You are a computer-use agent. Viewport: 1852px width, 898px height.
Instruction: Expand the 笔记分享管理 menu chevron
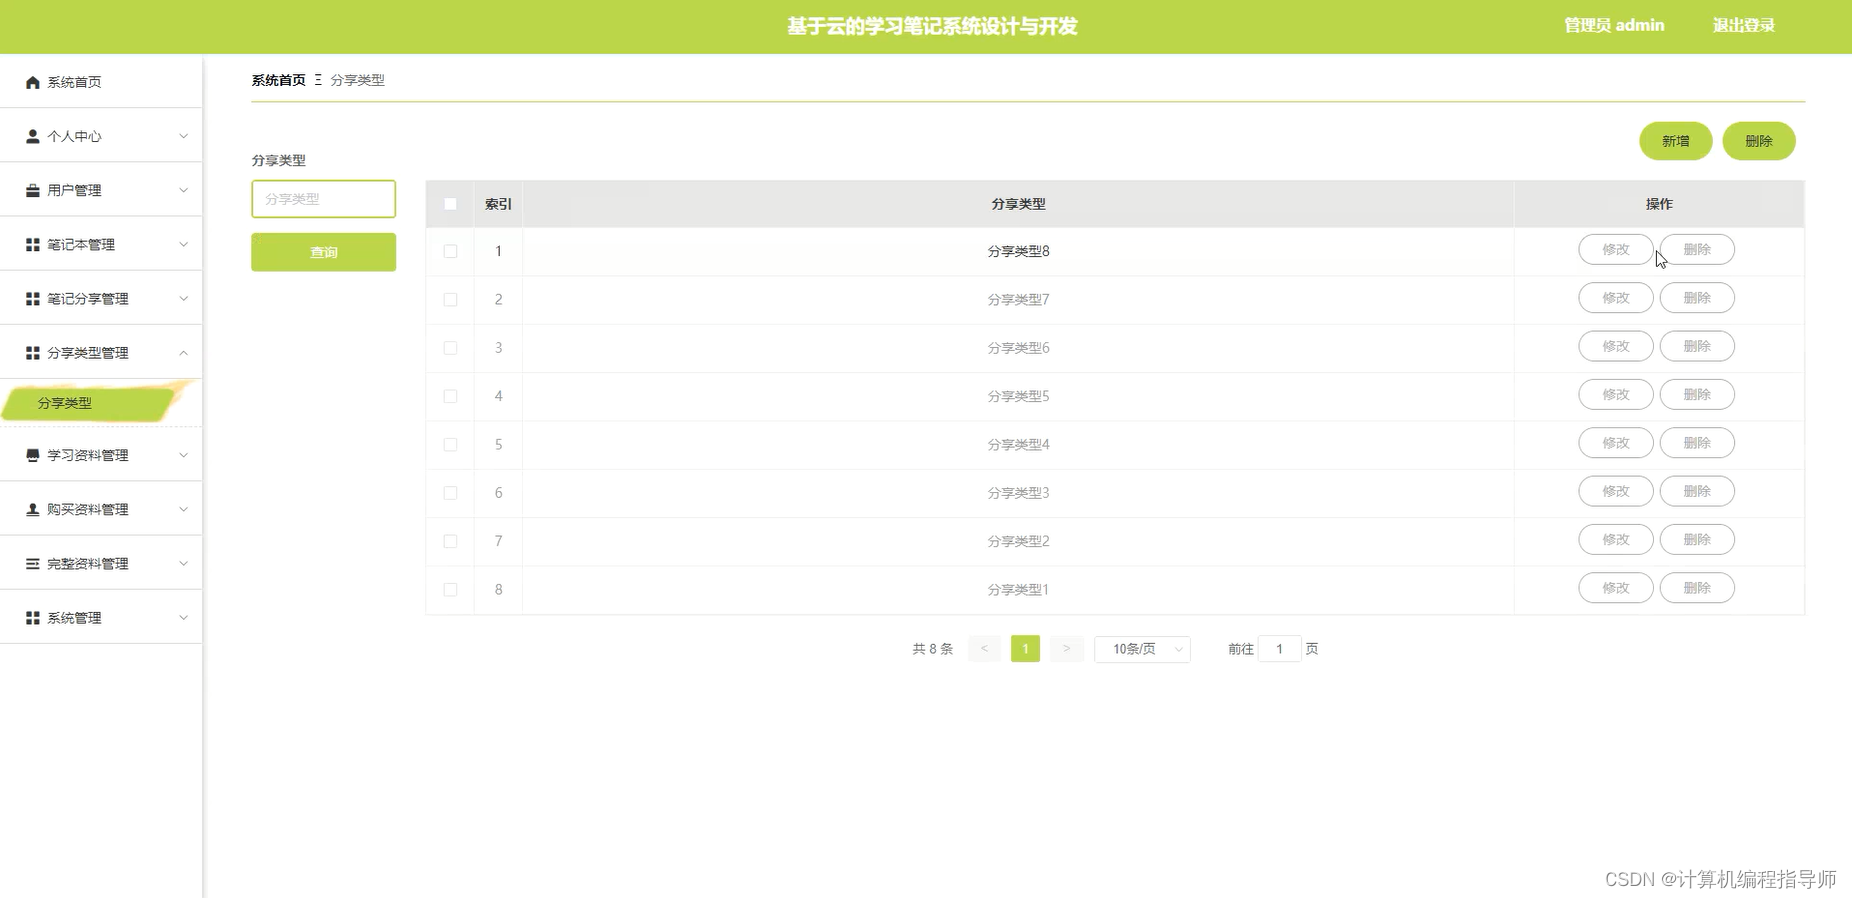pyautogui.click(x=183, y=299)
